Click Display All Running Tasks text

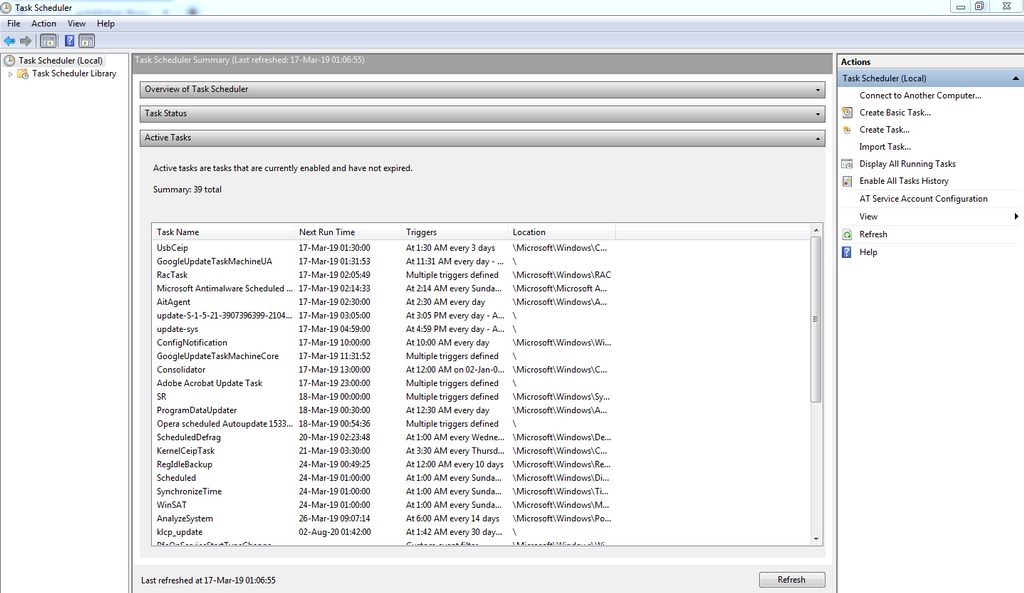[907, 164]
